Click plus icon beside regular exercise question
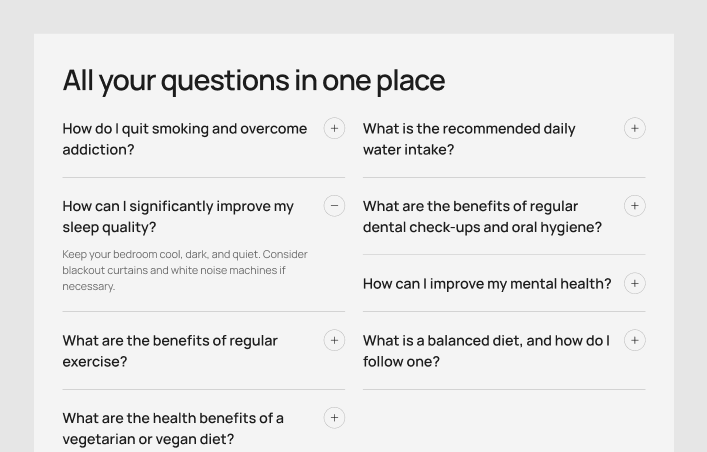 334,340
